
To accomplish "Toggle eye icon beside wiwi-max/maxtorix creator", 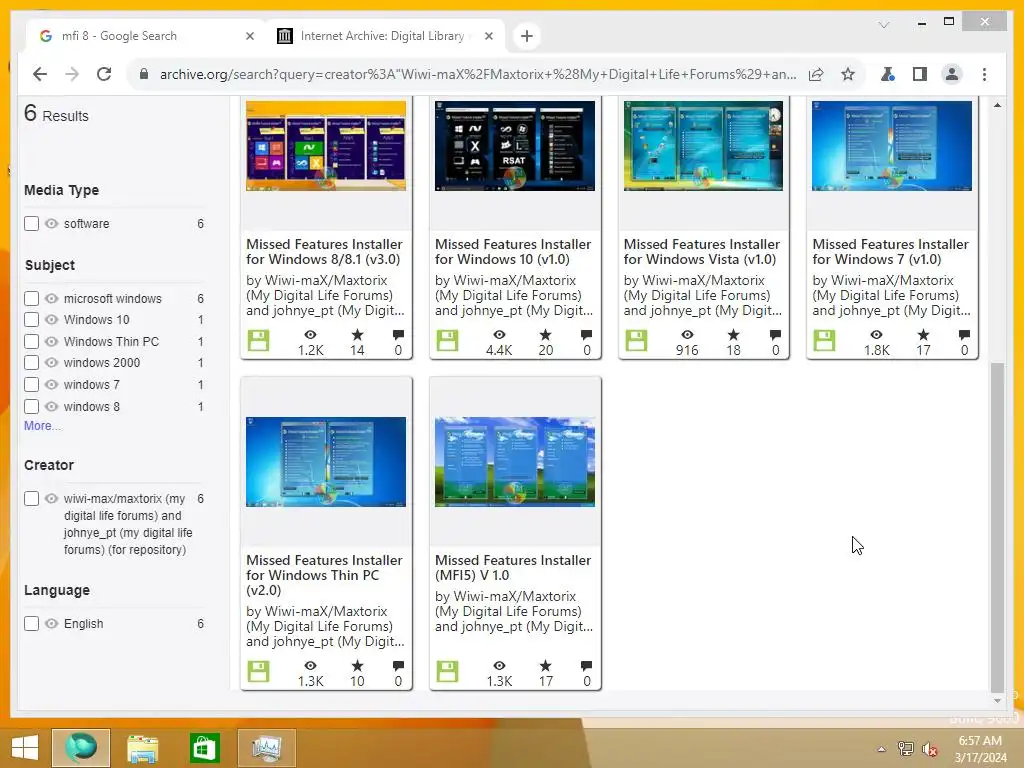I will click(x=52, y=498).
